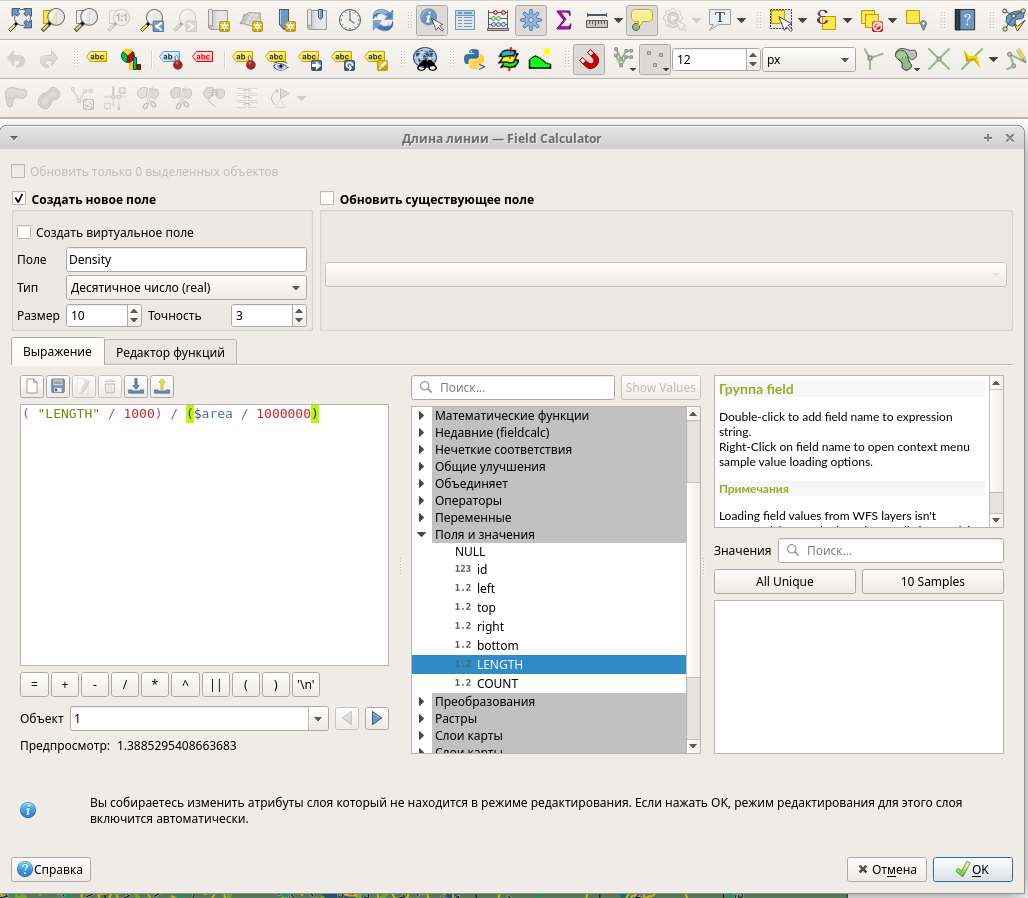The height and width of the screenshot is (898, 1028).
Task: Tick the 'Создать виртуальное поле' checkbox
Action: (24, 232)
